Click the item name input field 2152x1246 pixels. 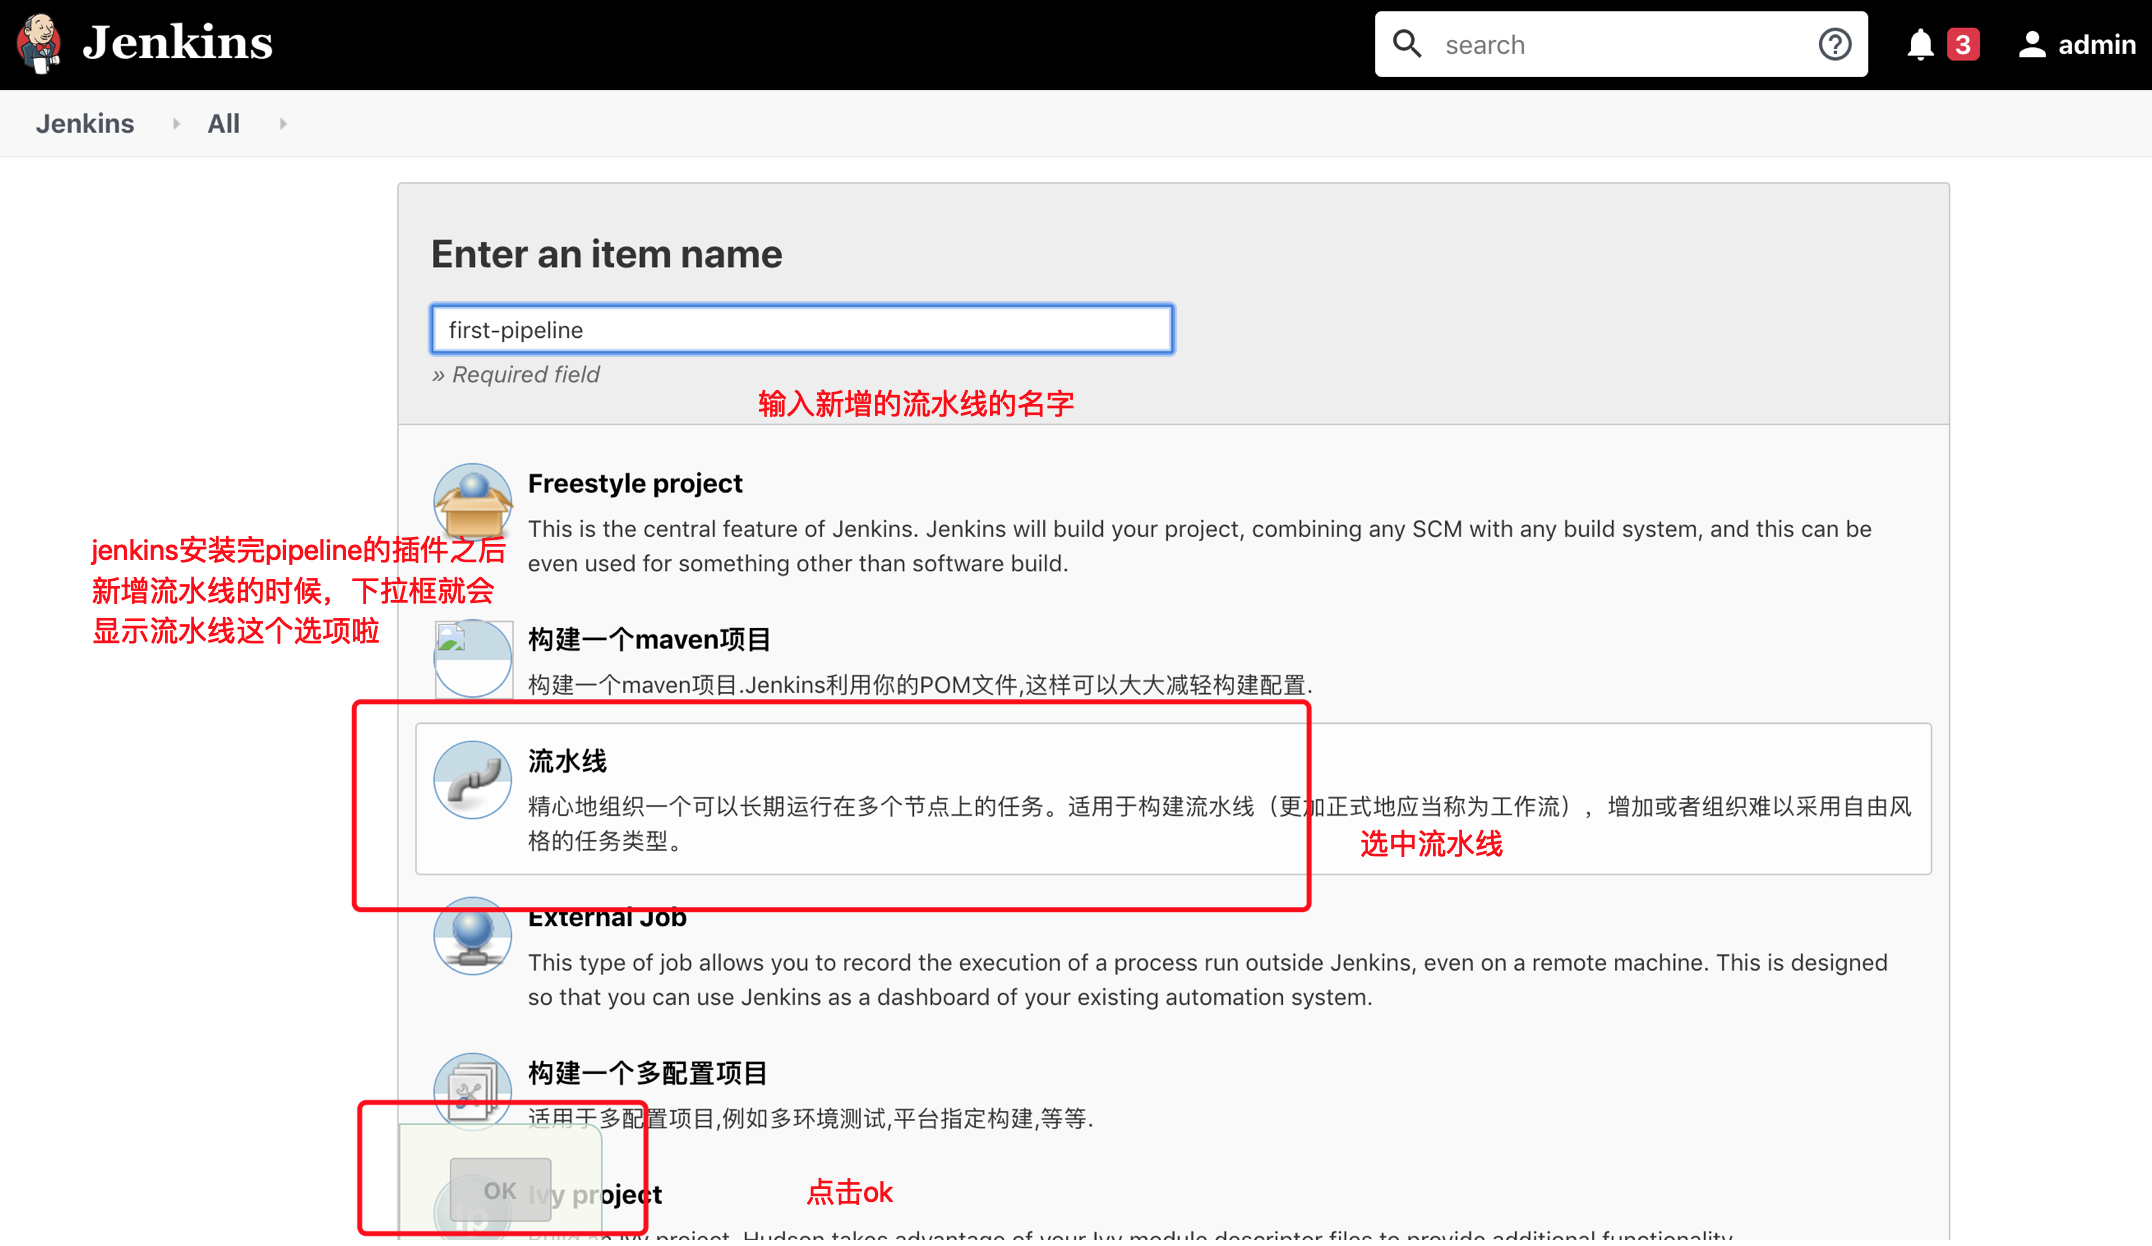(x=801, y=329)
